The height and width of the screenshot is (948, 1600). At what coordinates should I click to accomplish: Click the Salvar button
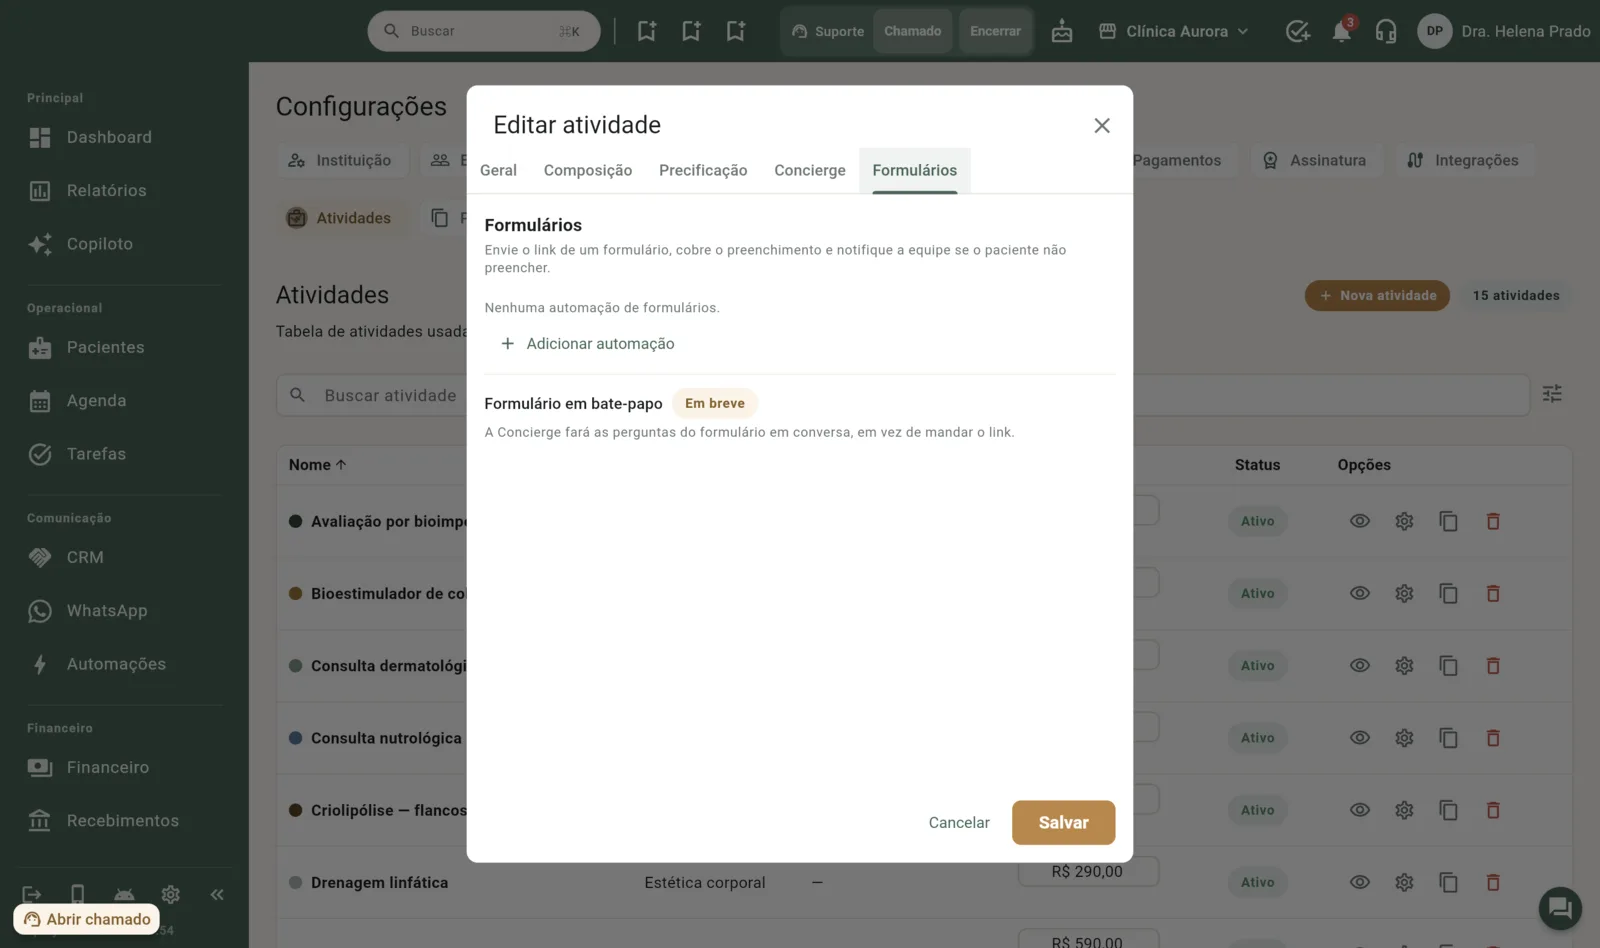point(1063,823)
